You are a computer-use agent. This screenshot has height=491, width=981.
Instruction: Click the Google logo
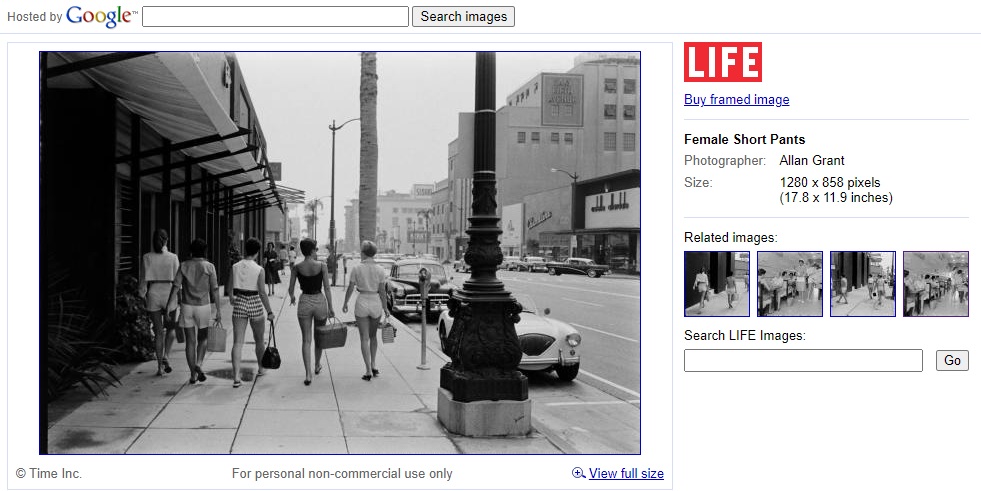tap(100, 16)
